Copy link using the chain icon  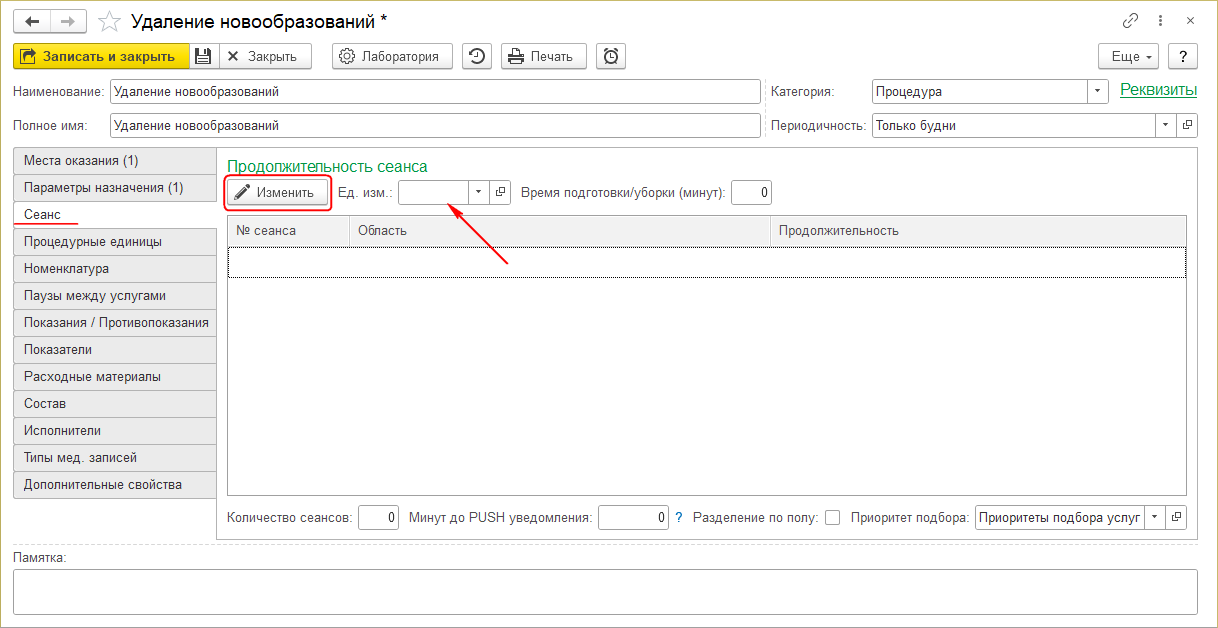[x=1131, y=20]
